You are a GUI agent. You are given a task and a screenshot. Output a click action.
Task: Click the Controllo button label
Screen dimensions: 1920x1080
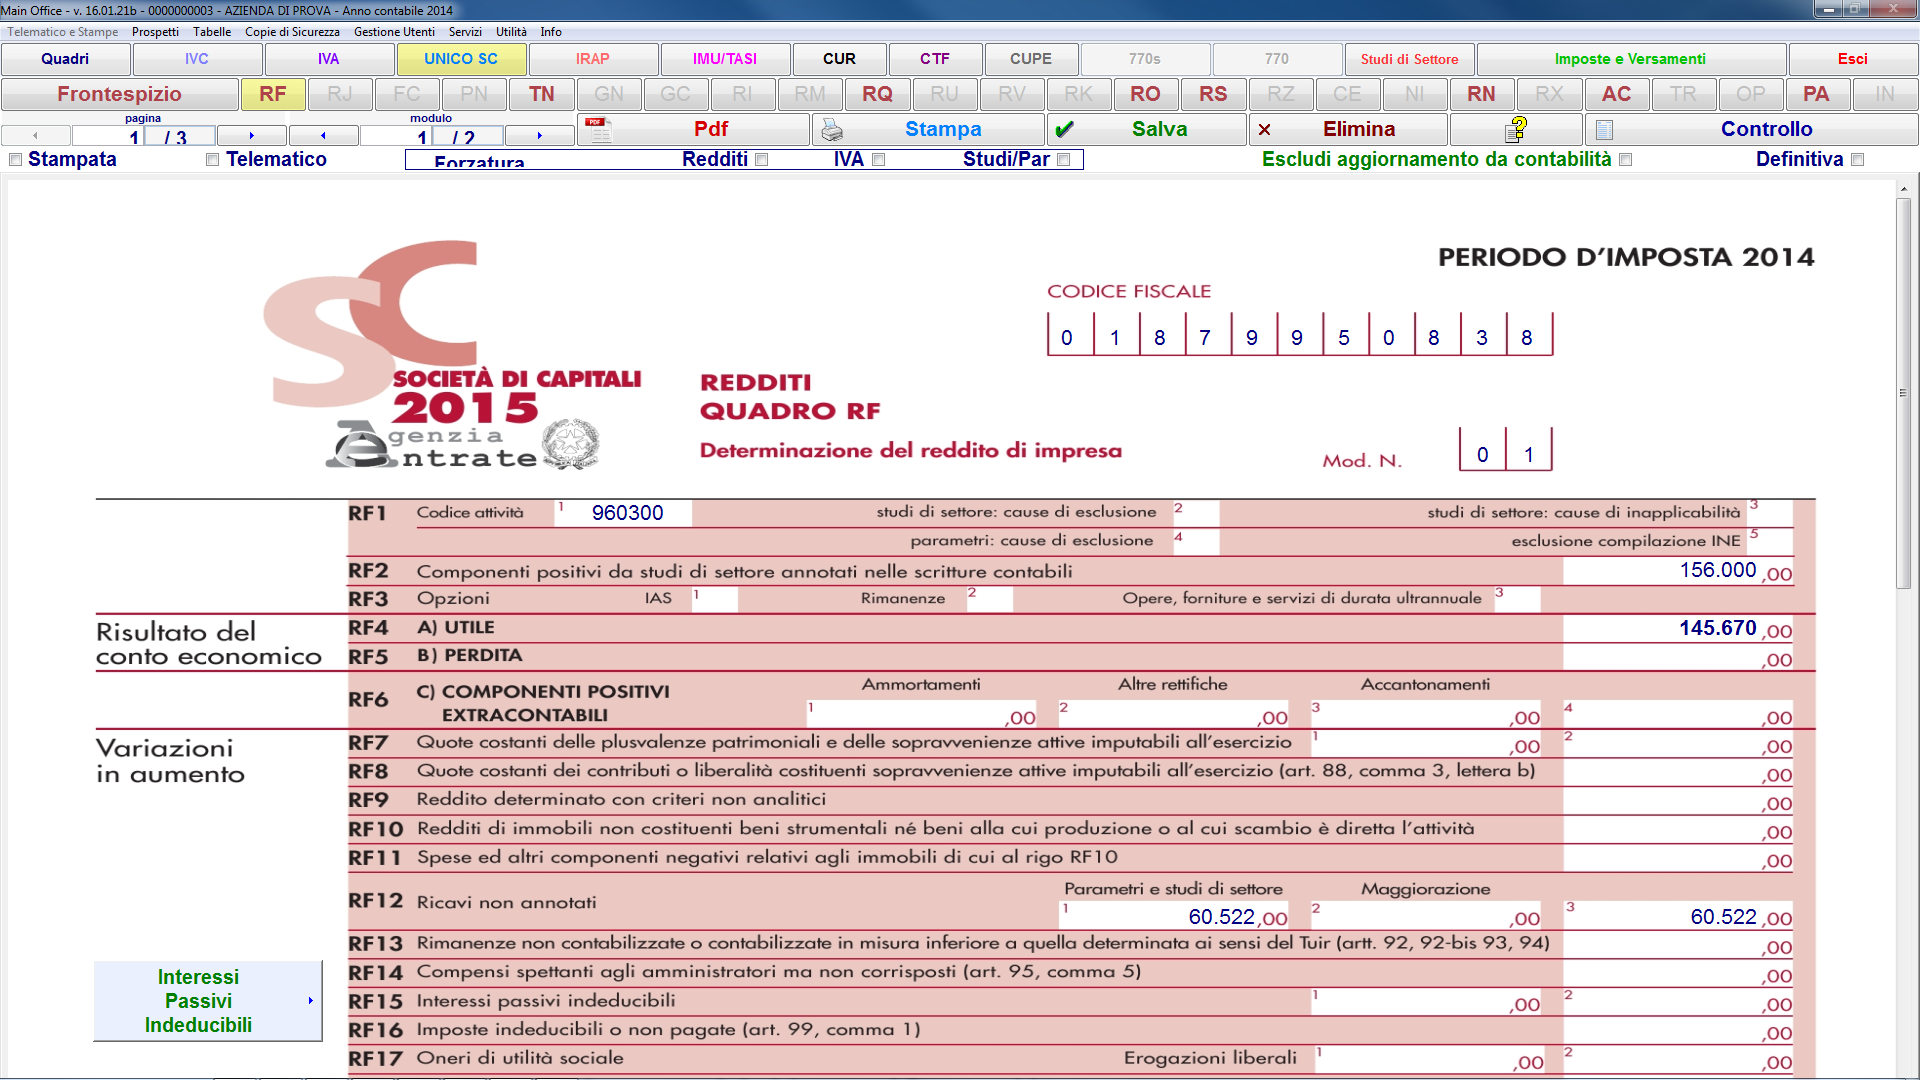[x=1767, y=129]
